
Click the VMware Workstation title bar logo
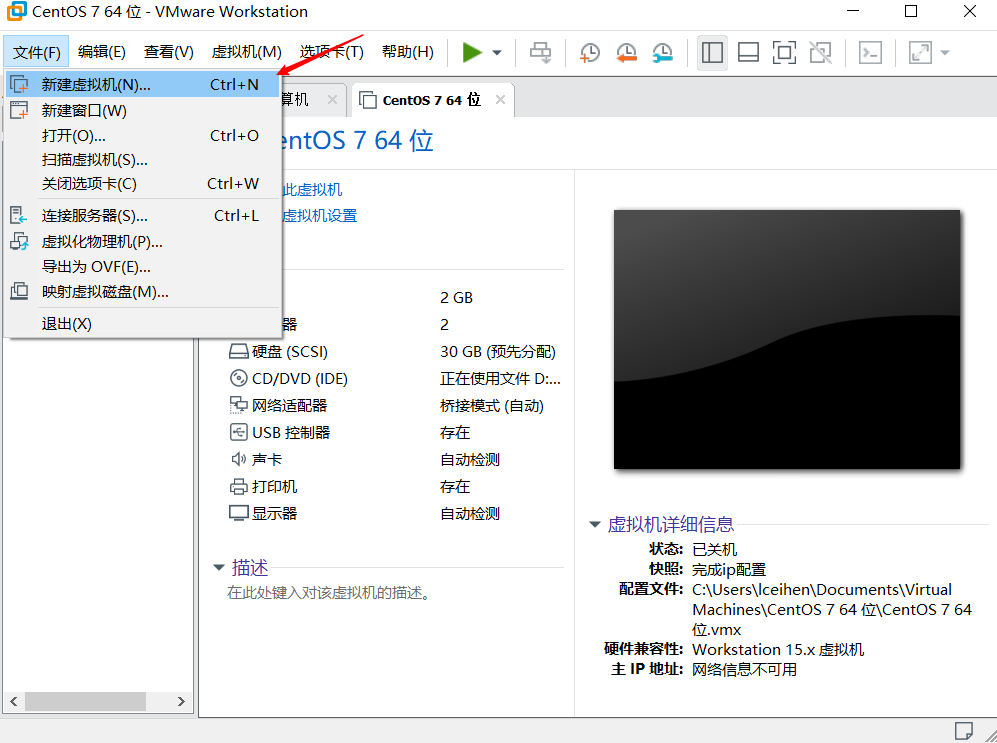(x=16, y=11)
